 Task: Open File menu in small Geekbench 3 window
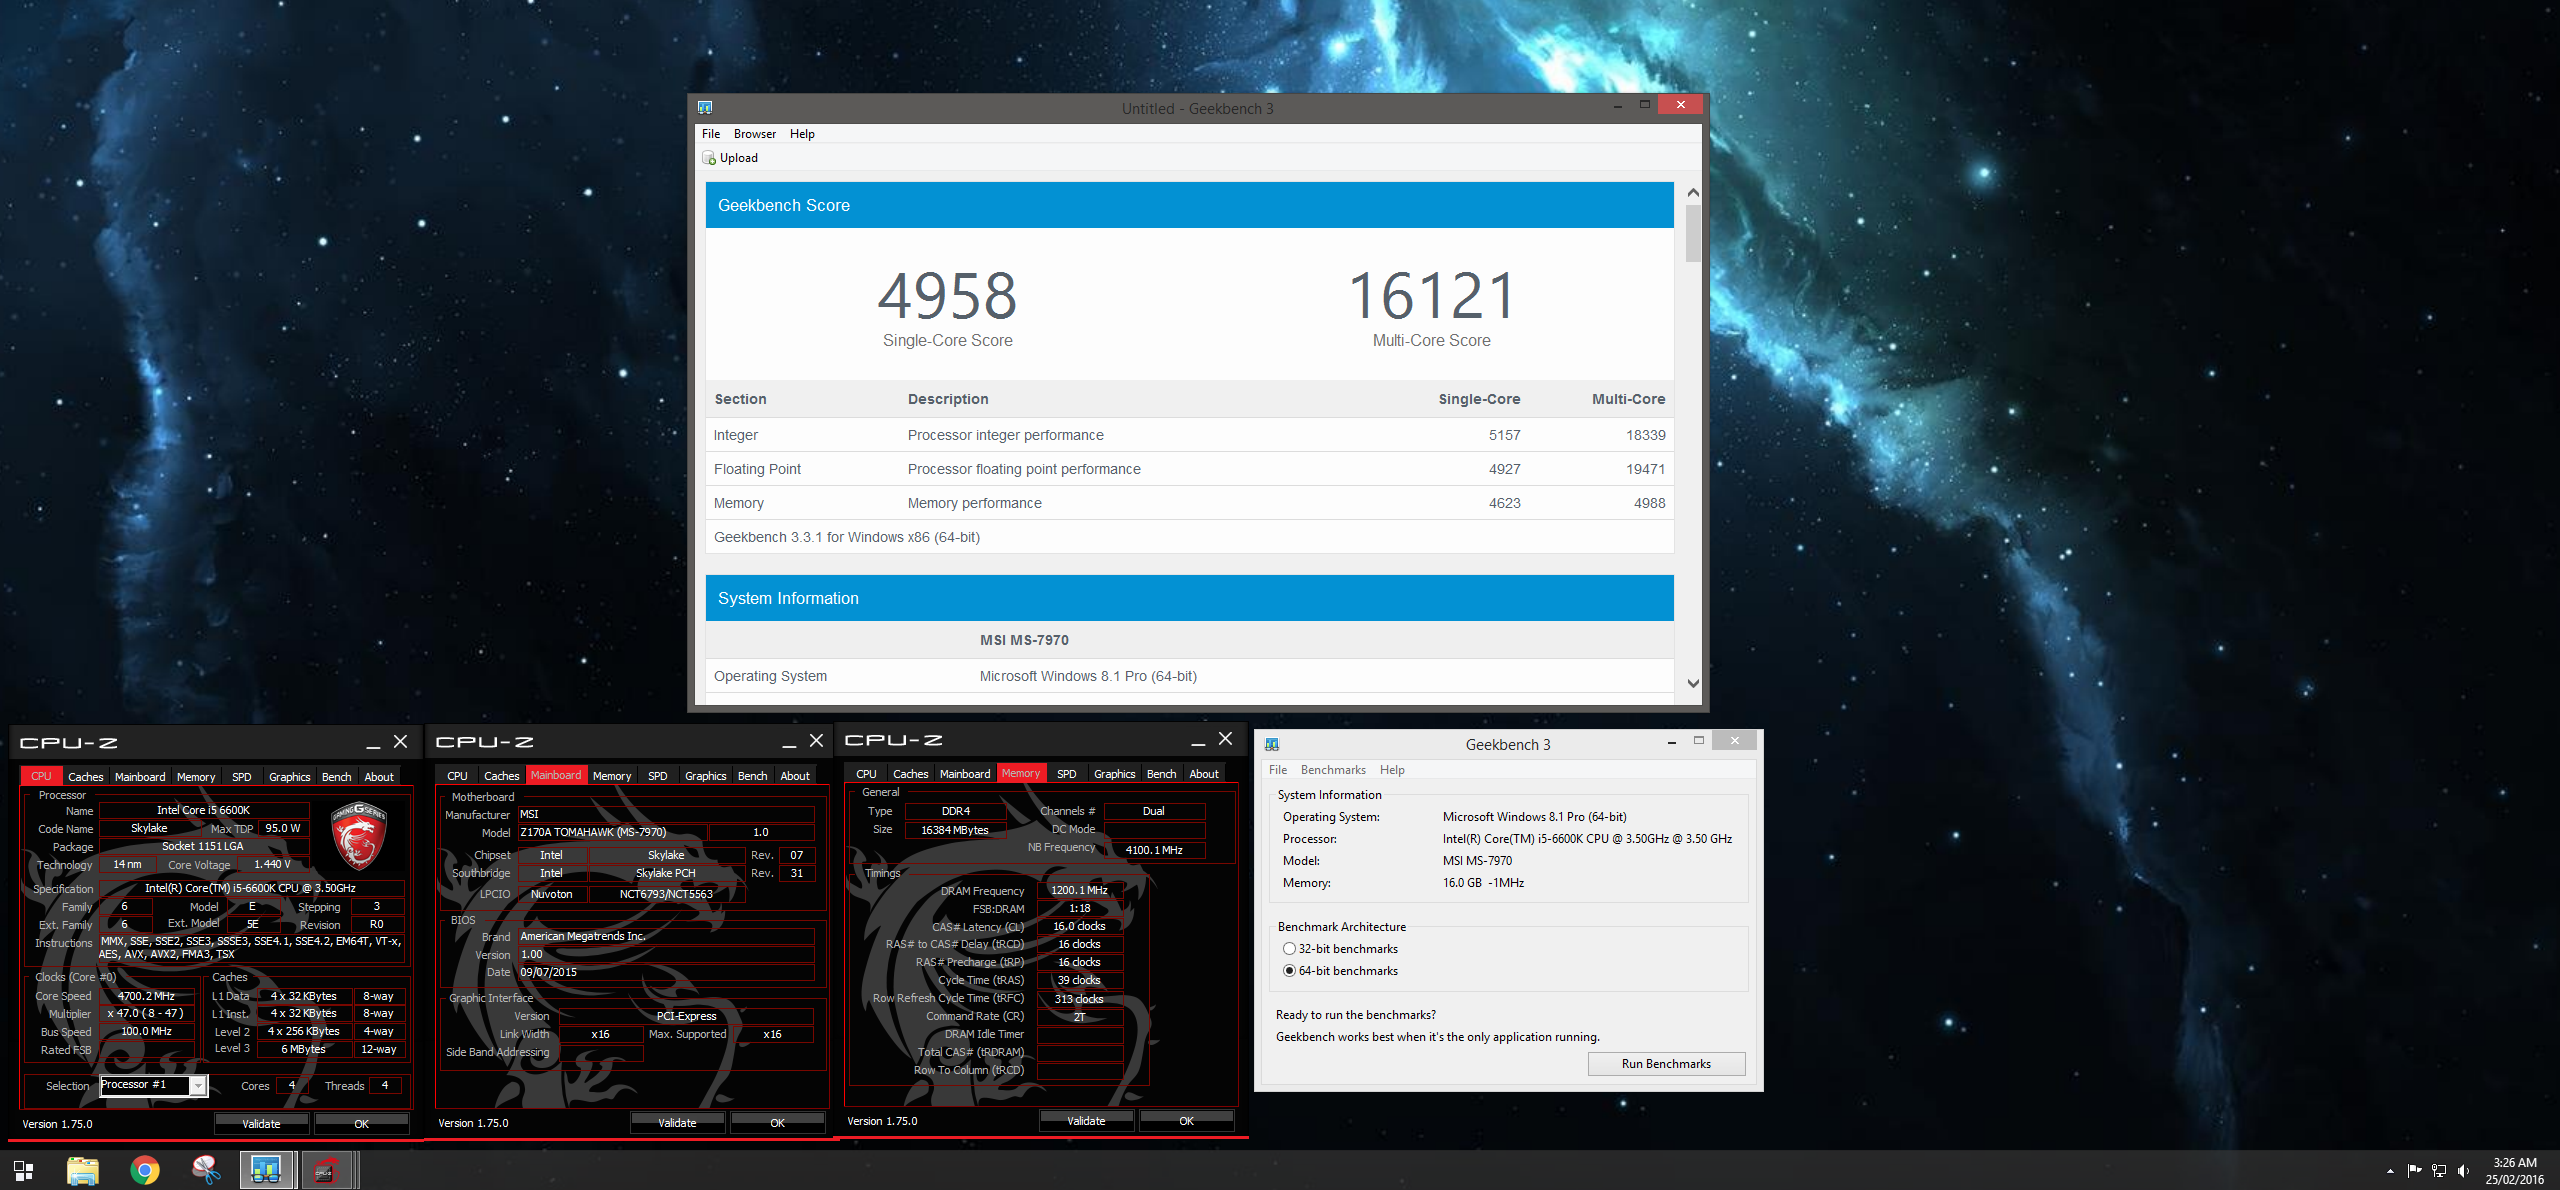point(1278,770)
